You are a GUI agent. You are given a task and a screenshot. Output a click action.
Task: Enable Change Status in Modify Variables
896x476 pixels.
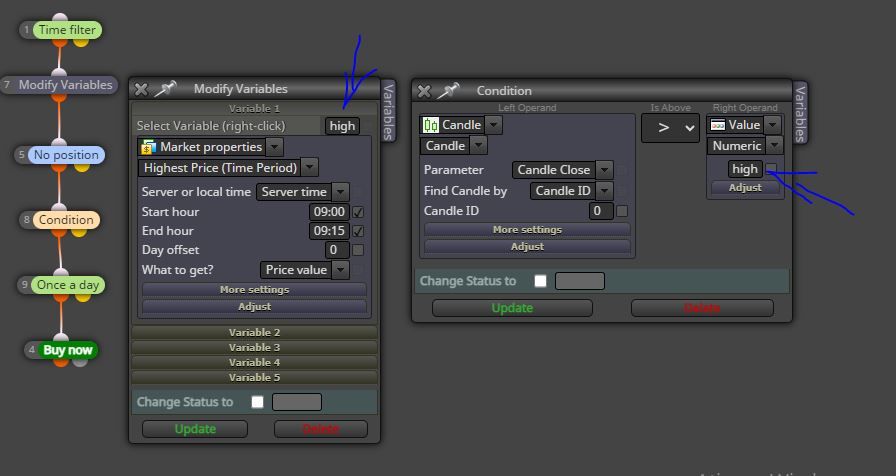coord(257,402)
